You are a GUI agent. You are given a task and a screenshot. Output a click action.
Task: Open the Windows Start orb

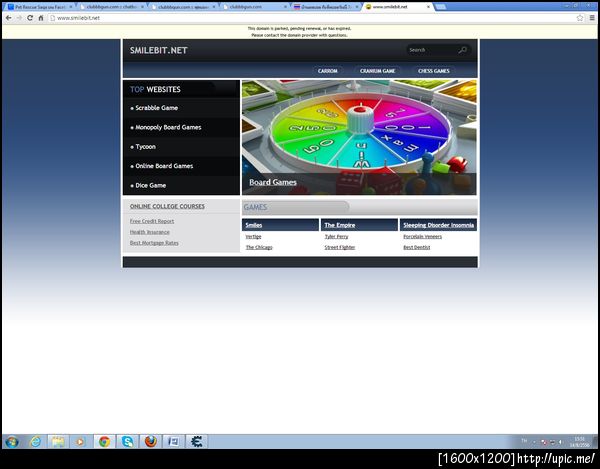coord(12,442)
